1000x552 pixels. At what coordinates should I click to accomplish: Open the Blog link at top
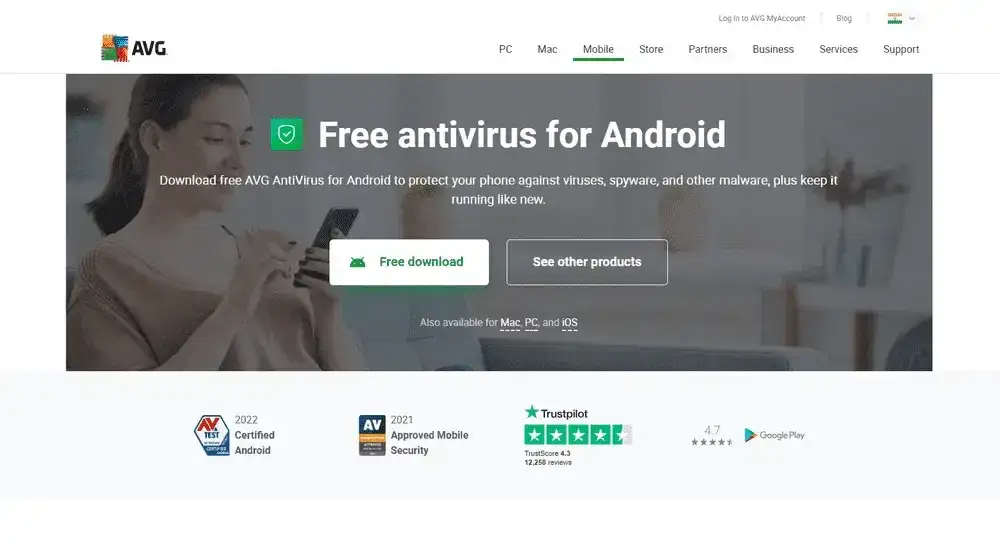(844, 18)
